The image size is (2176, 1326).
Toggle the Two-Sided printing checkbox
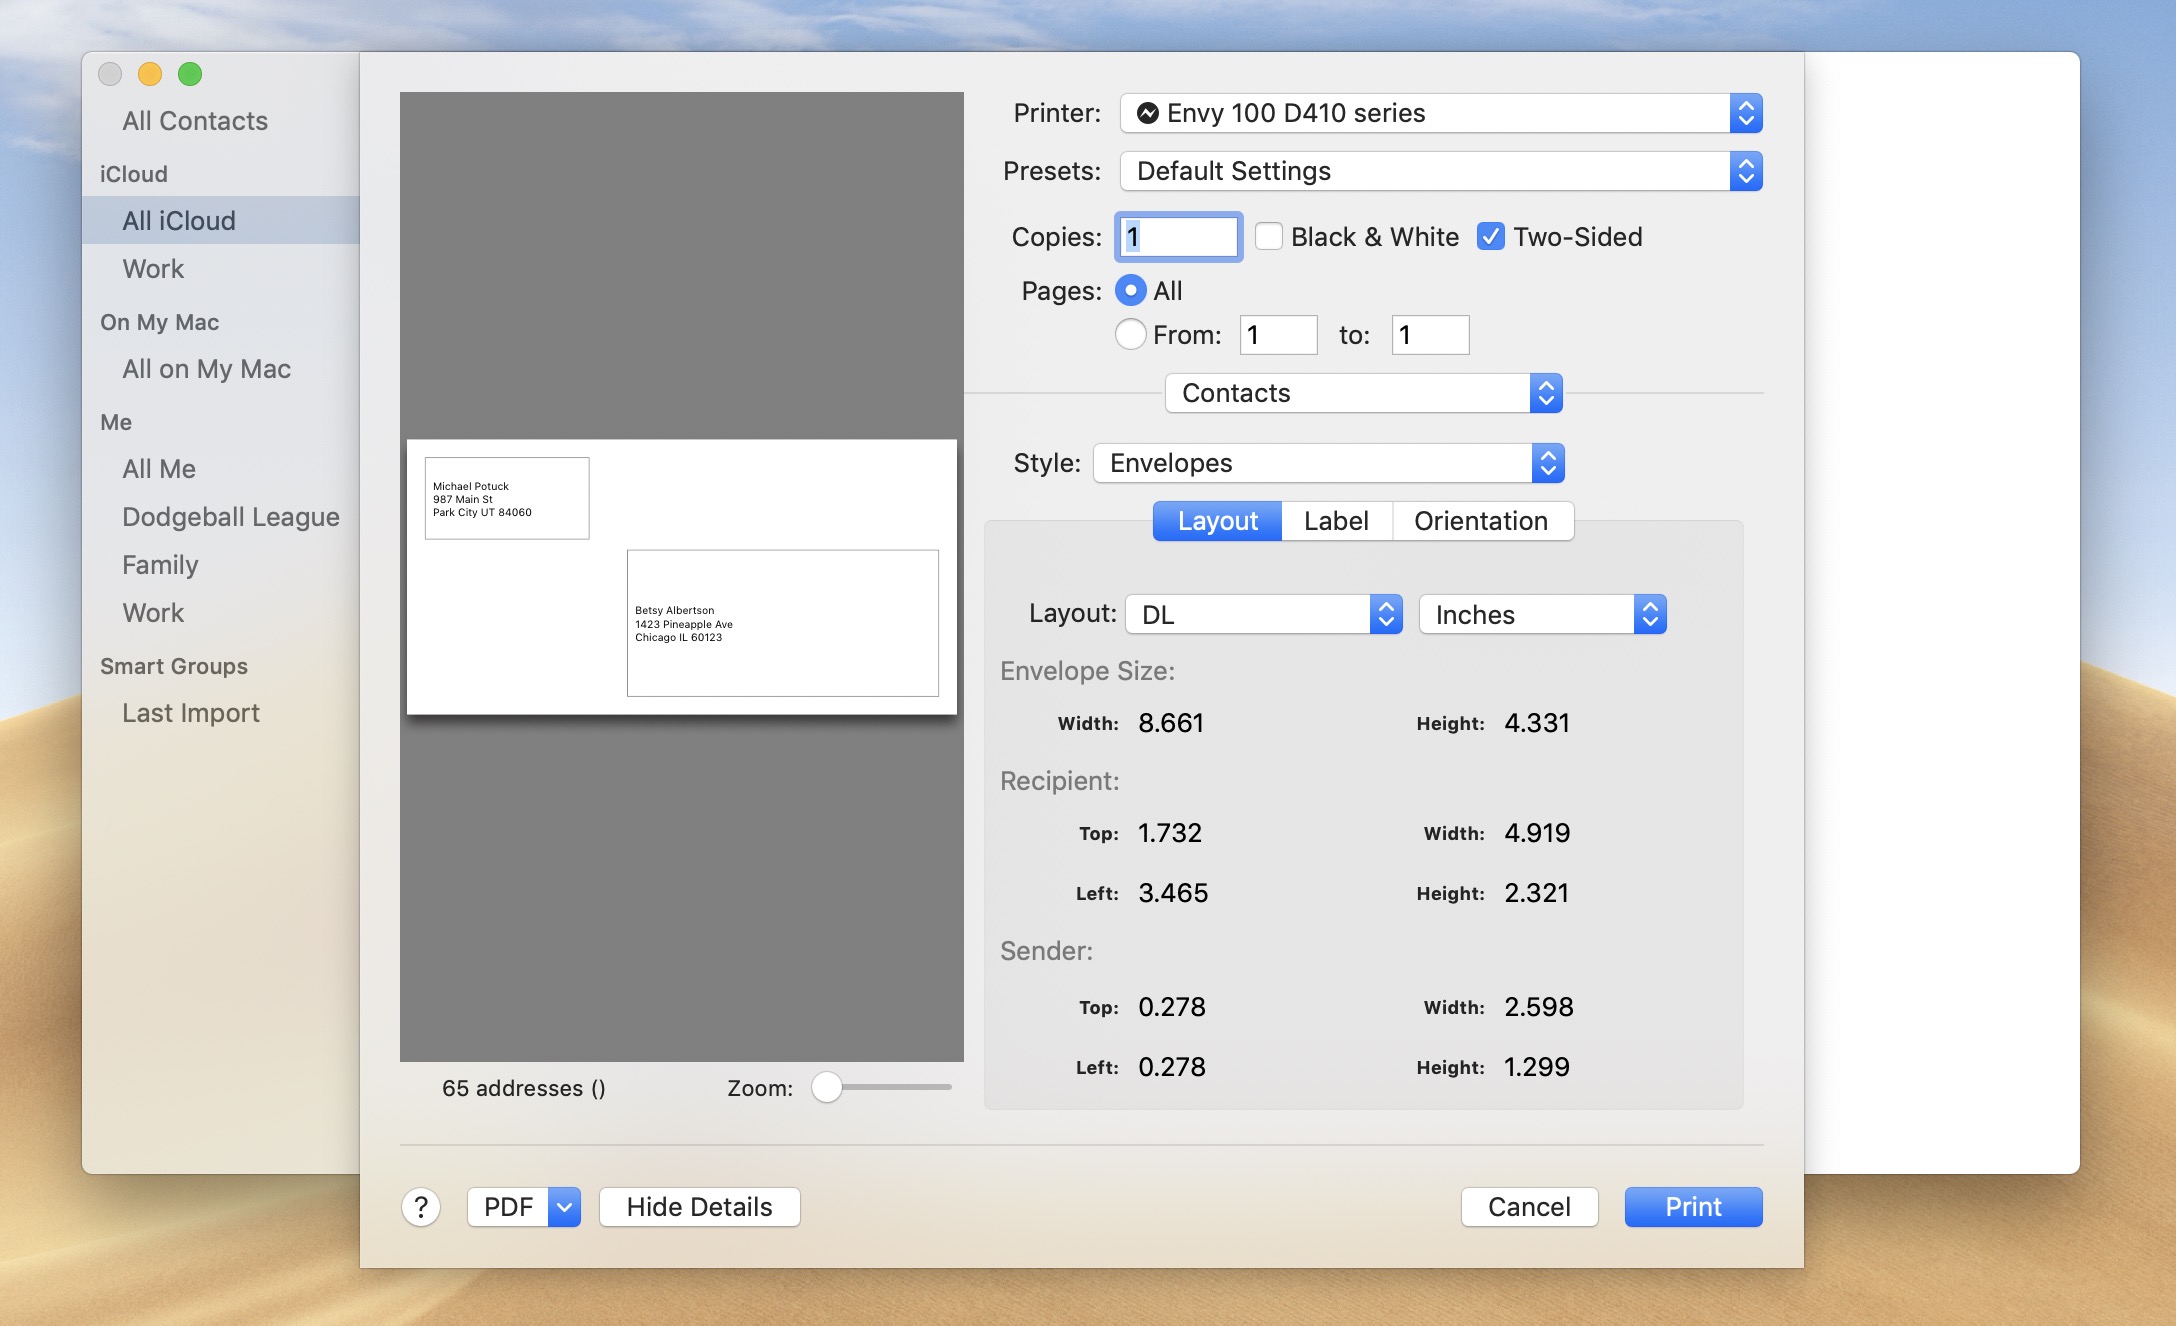1489,236
